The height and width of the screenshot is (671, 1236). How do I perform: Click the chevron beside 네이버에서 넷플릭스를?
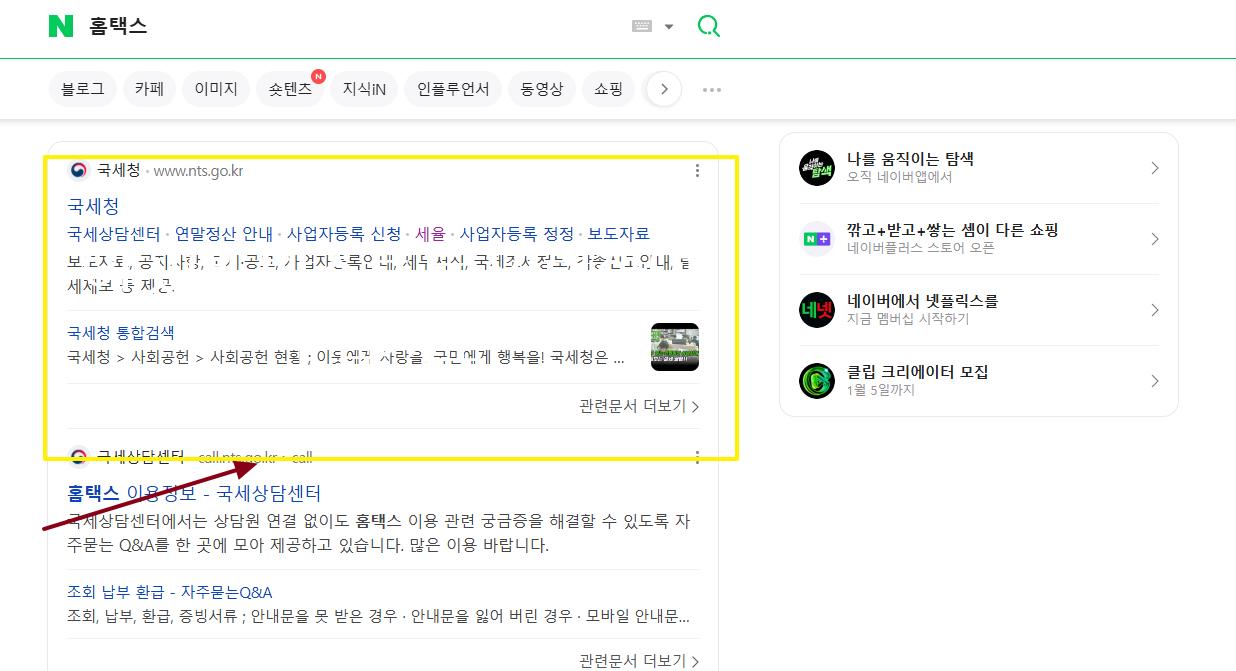pos(1155,310)
